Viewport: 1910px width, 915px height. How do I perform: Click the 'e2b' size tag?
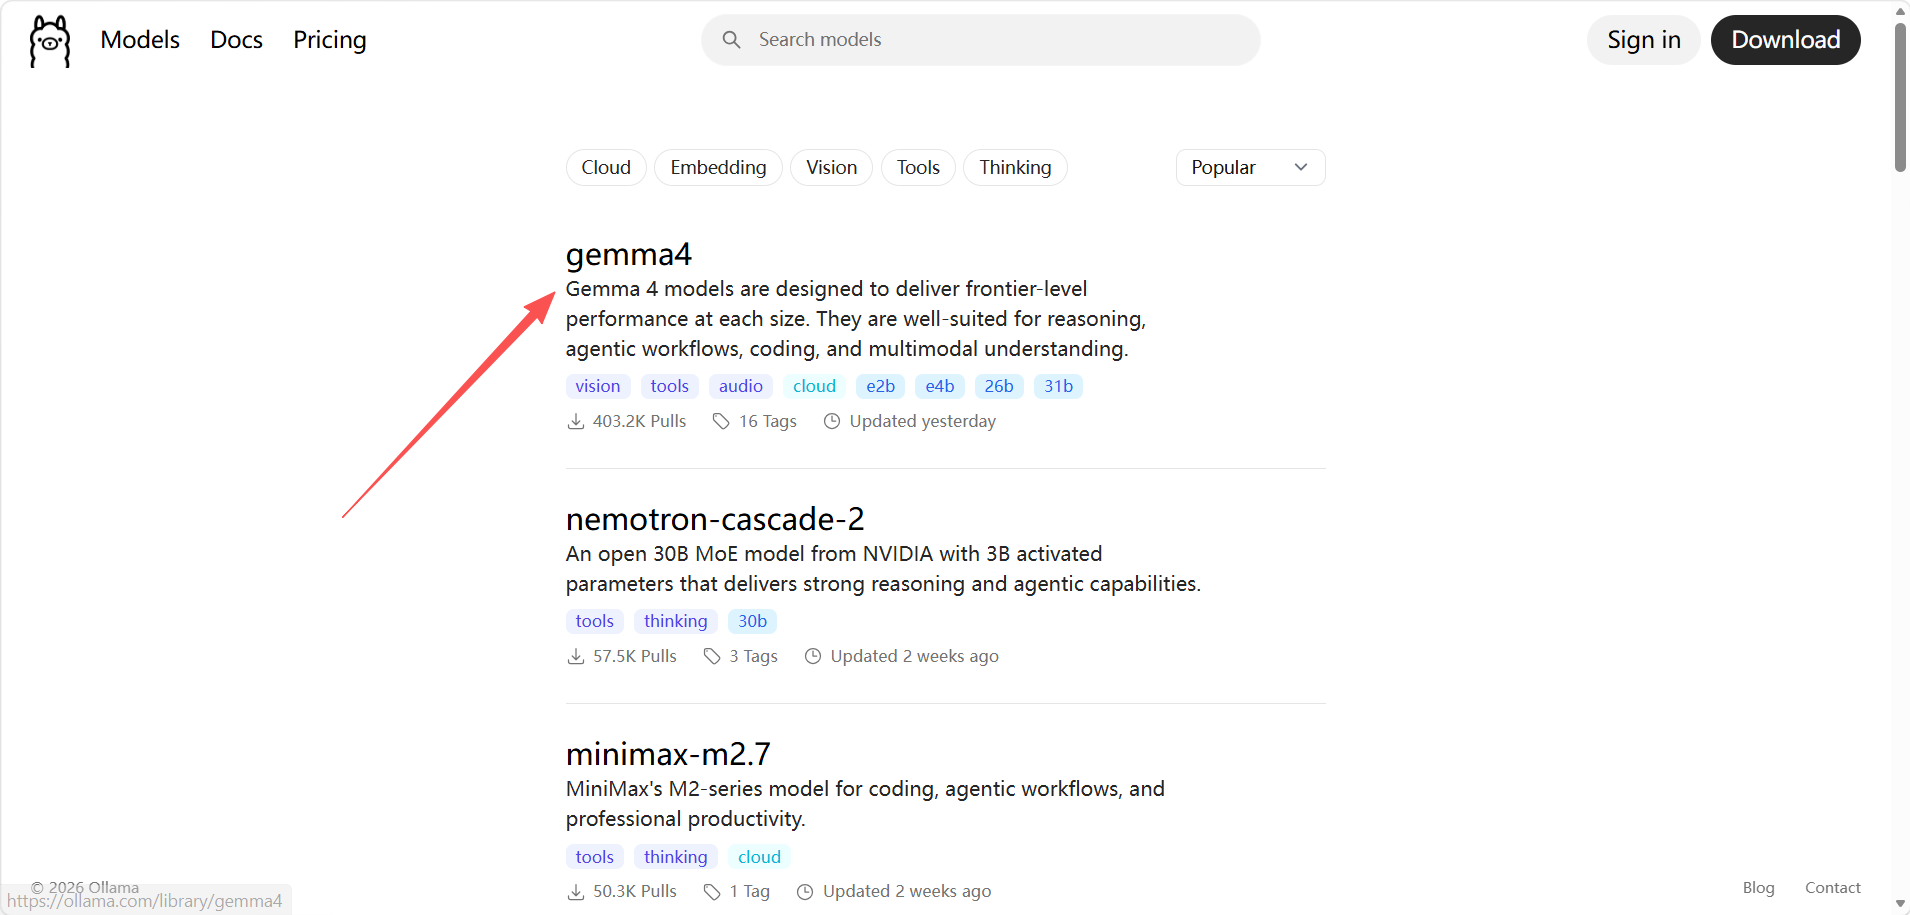(881, 386)
